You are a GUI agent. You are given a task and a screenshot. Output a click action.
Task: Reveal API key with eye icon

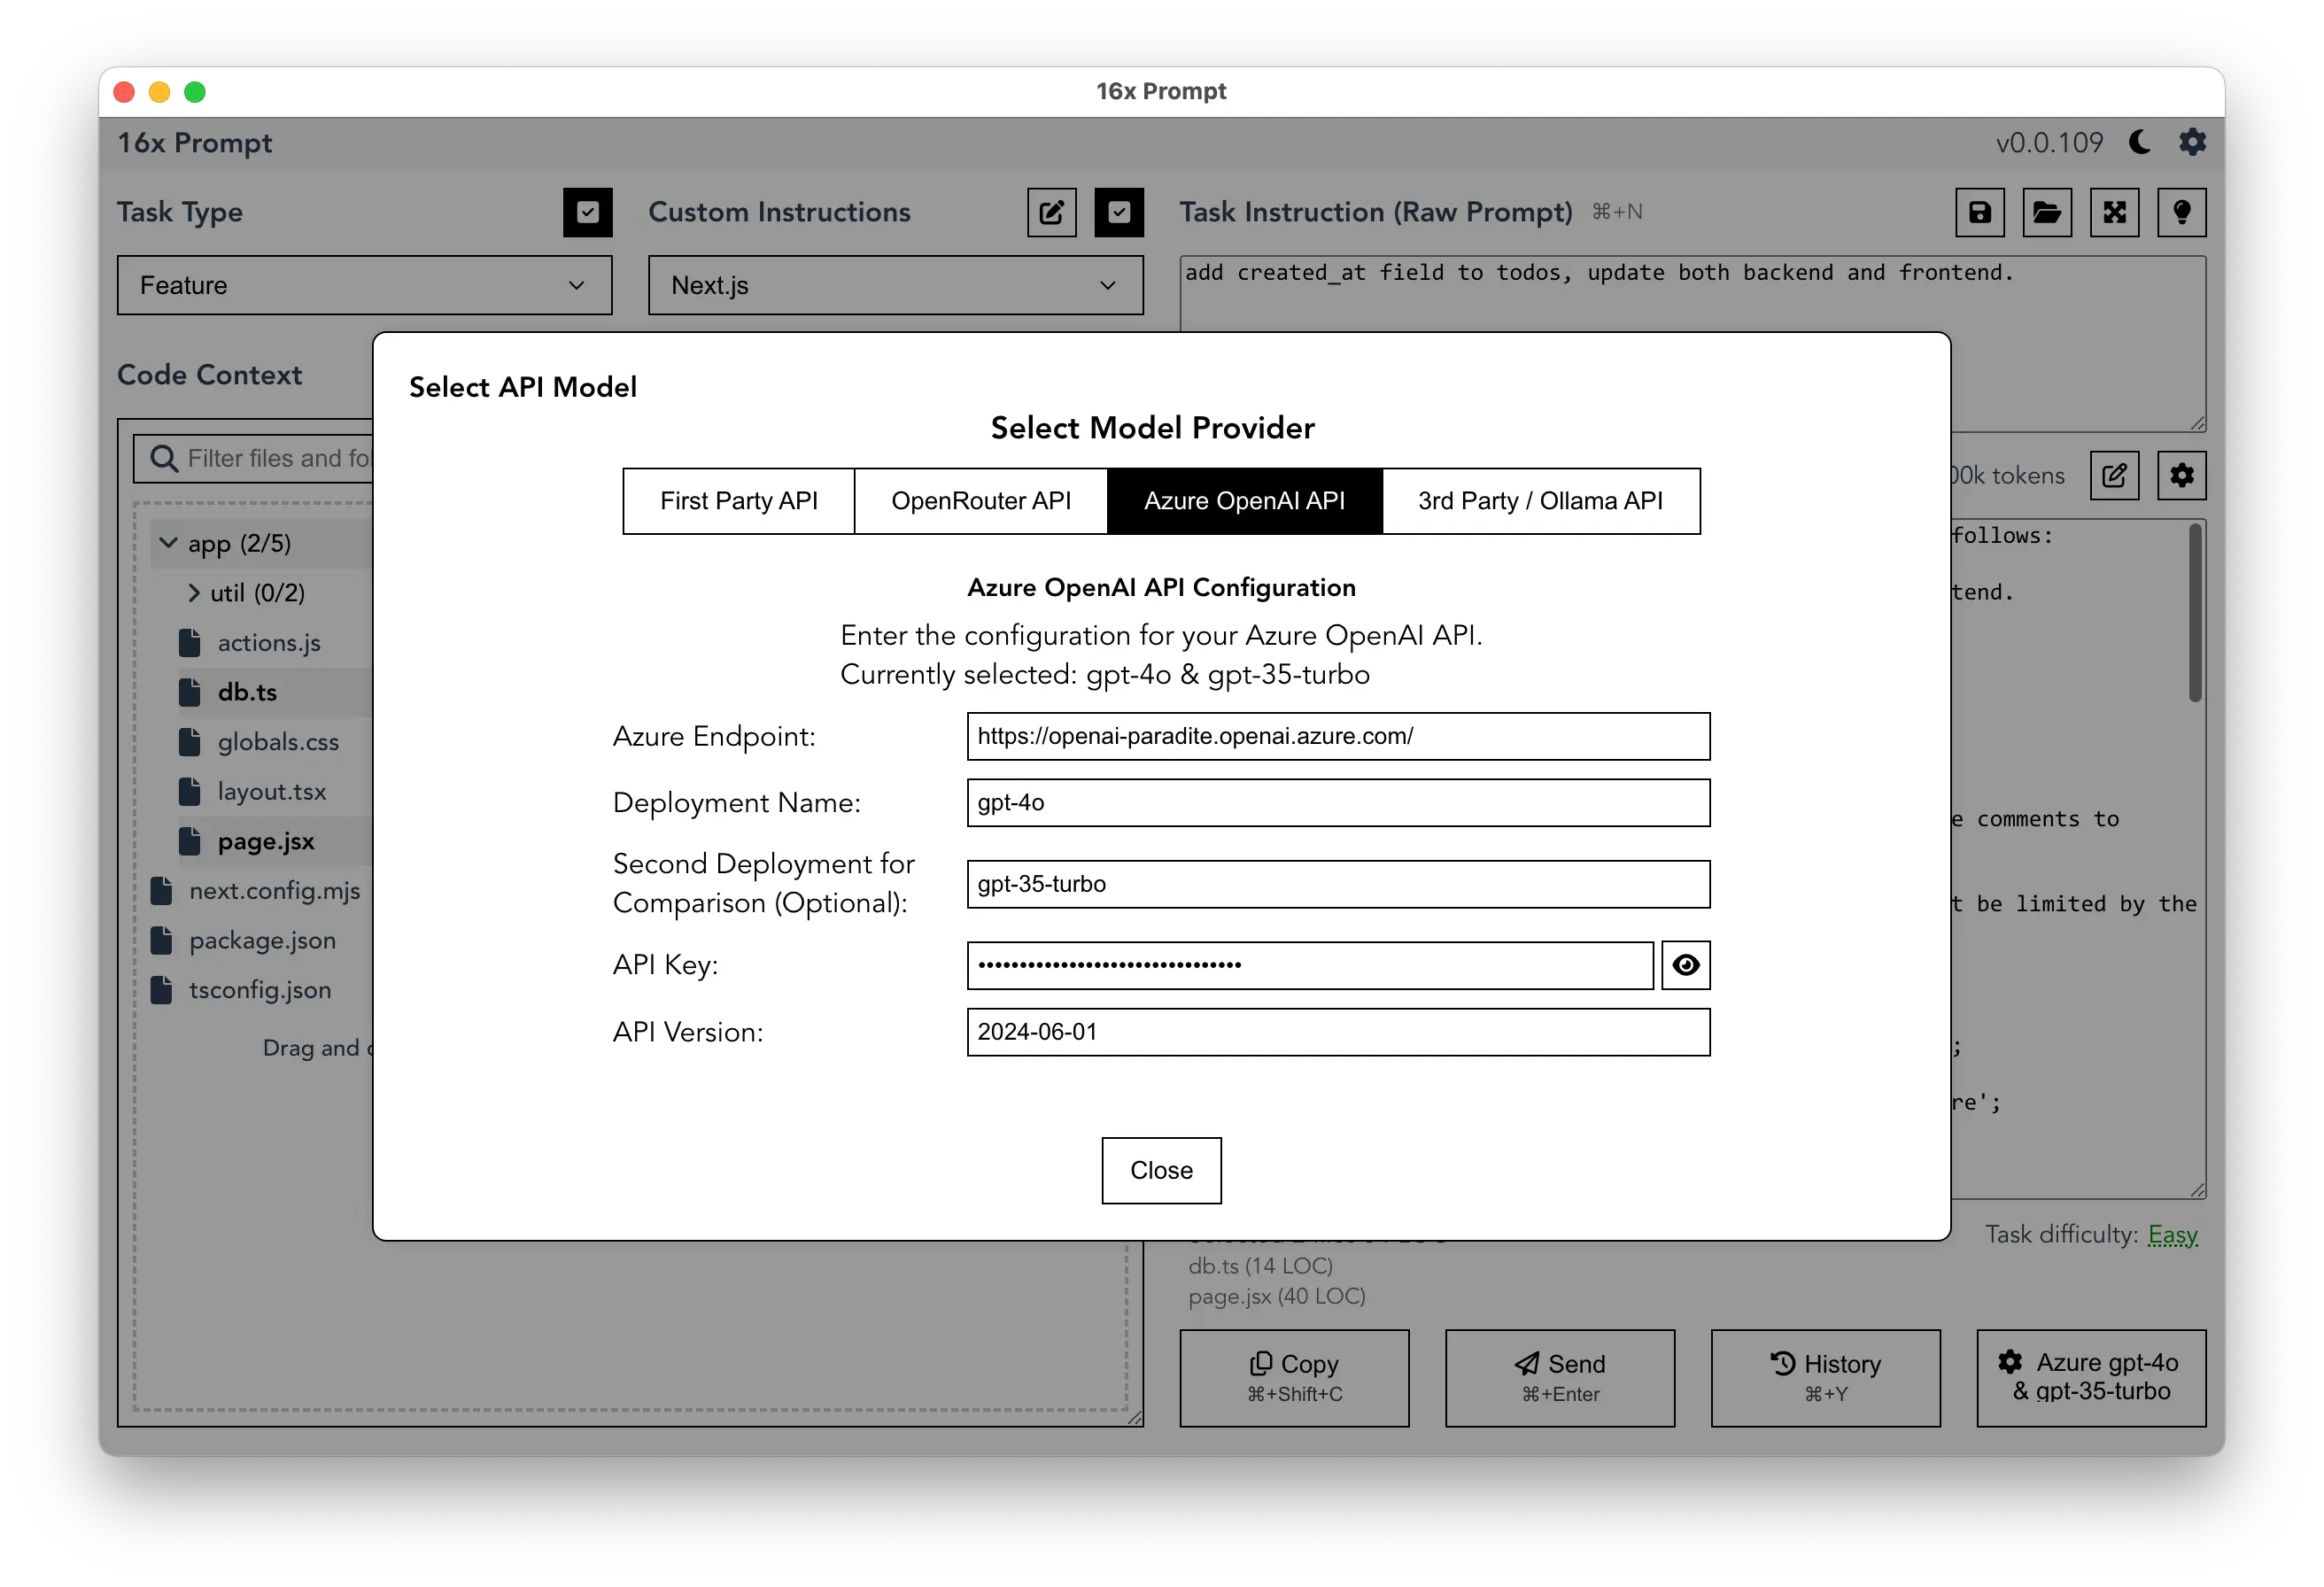(1686, 965)
